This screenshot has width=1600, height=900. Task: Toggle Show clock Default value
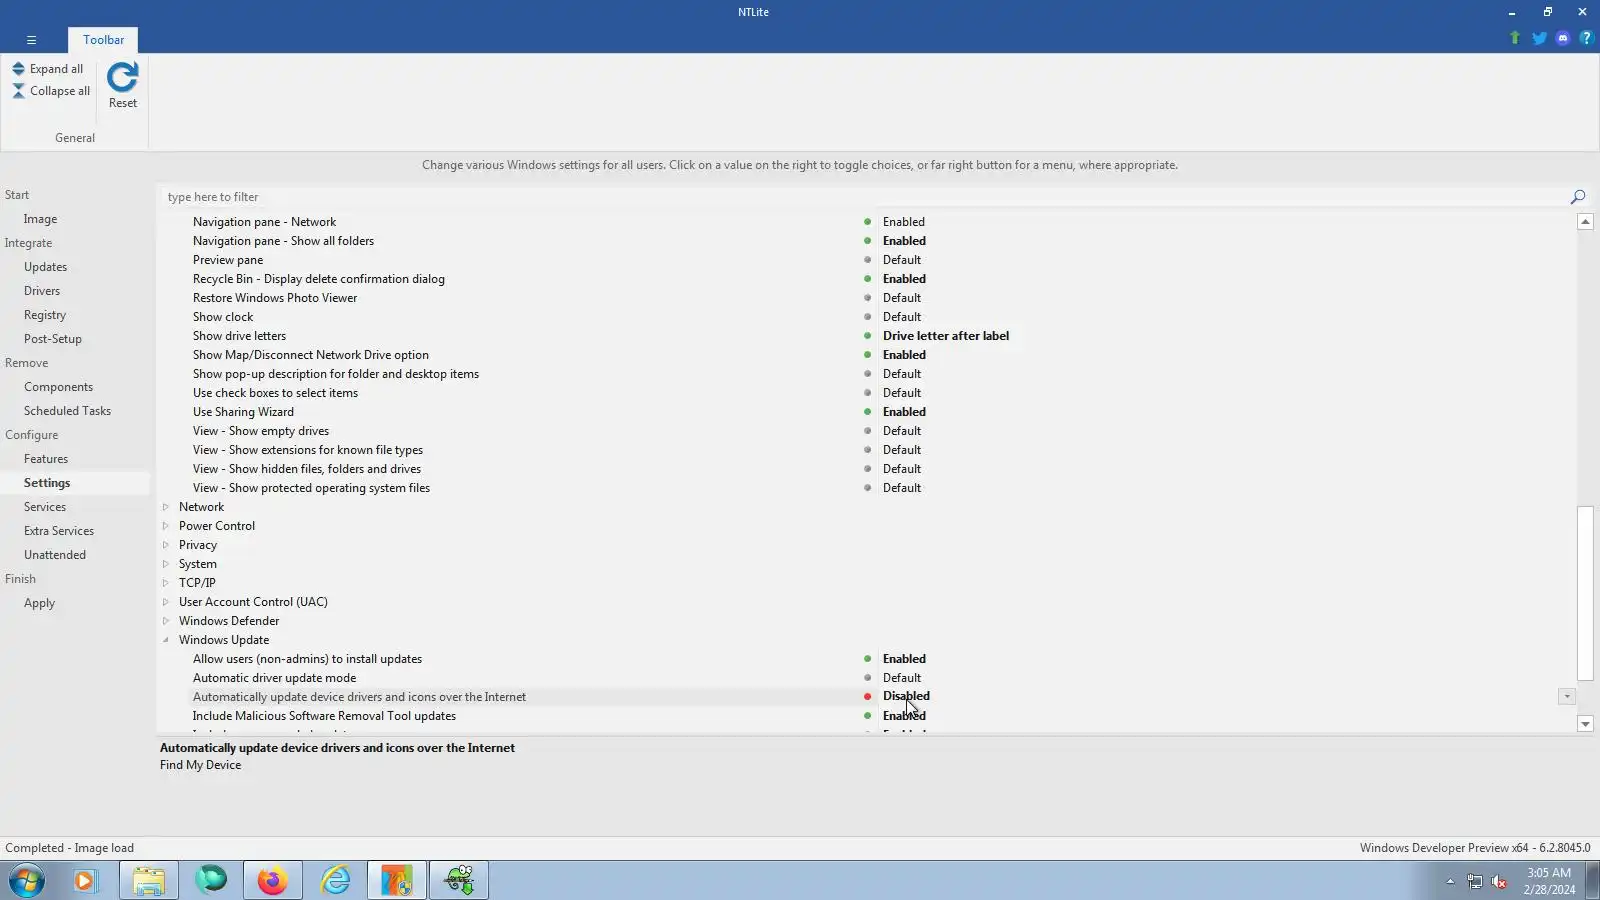click(x=902, y=317)
